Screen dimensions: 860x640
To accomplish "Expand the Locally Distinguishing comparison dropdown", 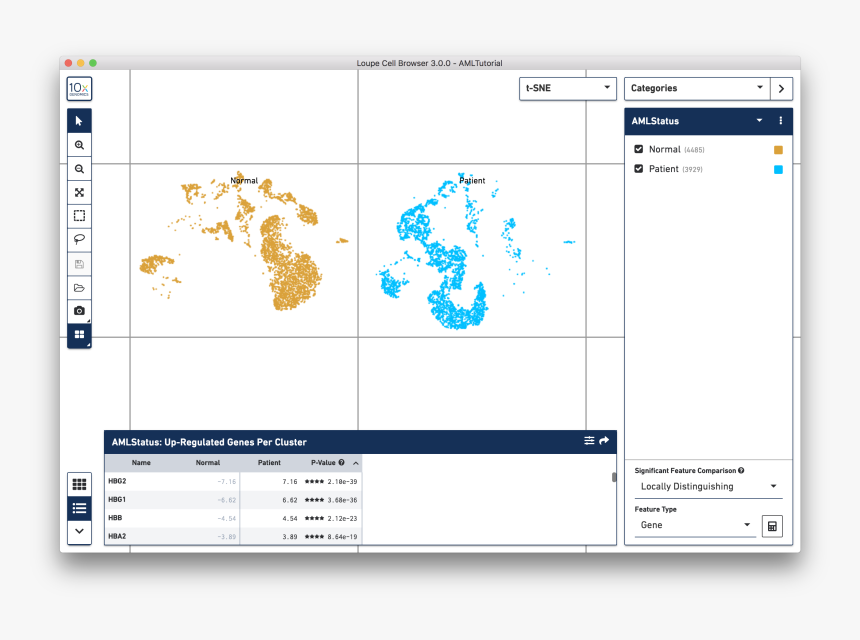I will [x=708, y=487].
